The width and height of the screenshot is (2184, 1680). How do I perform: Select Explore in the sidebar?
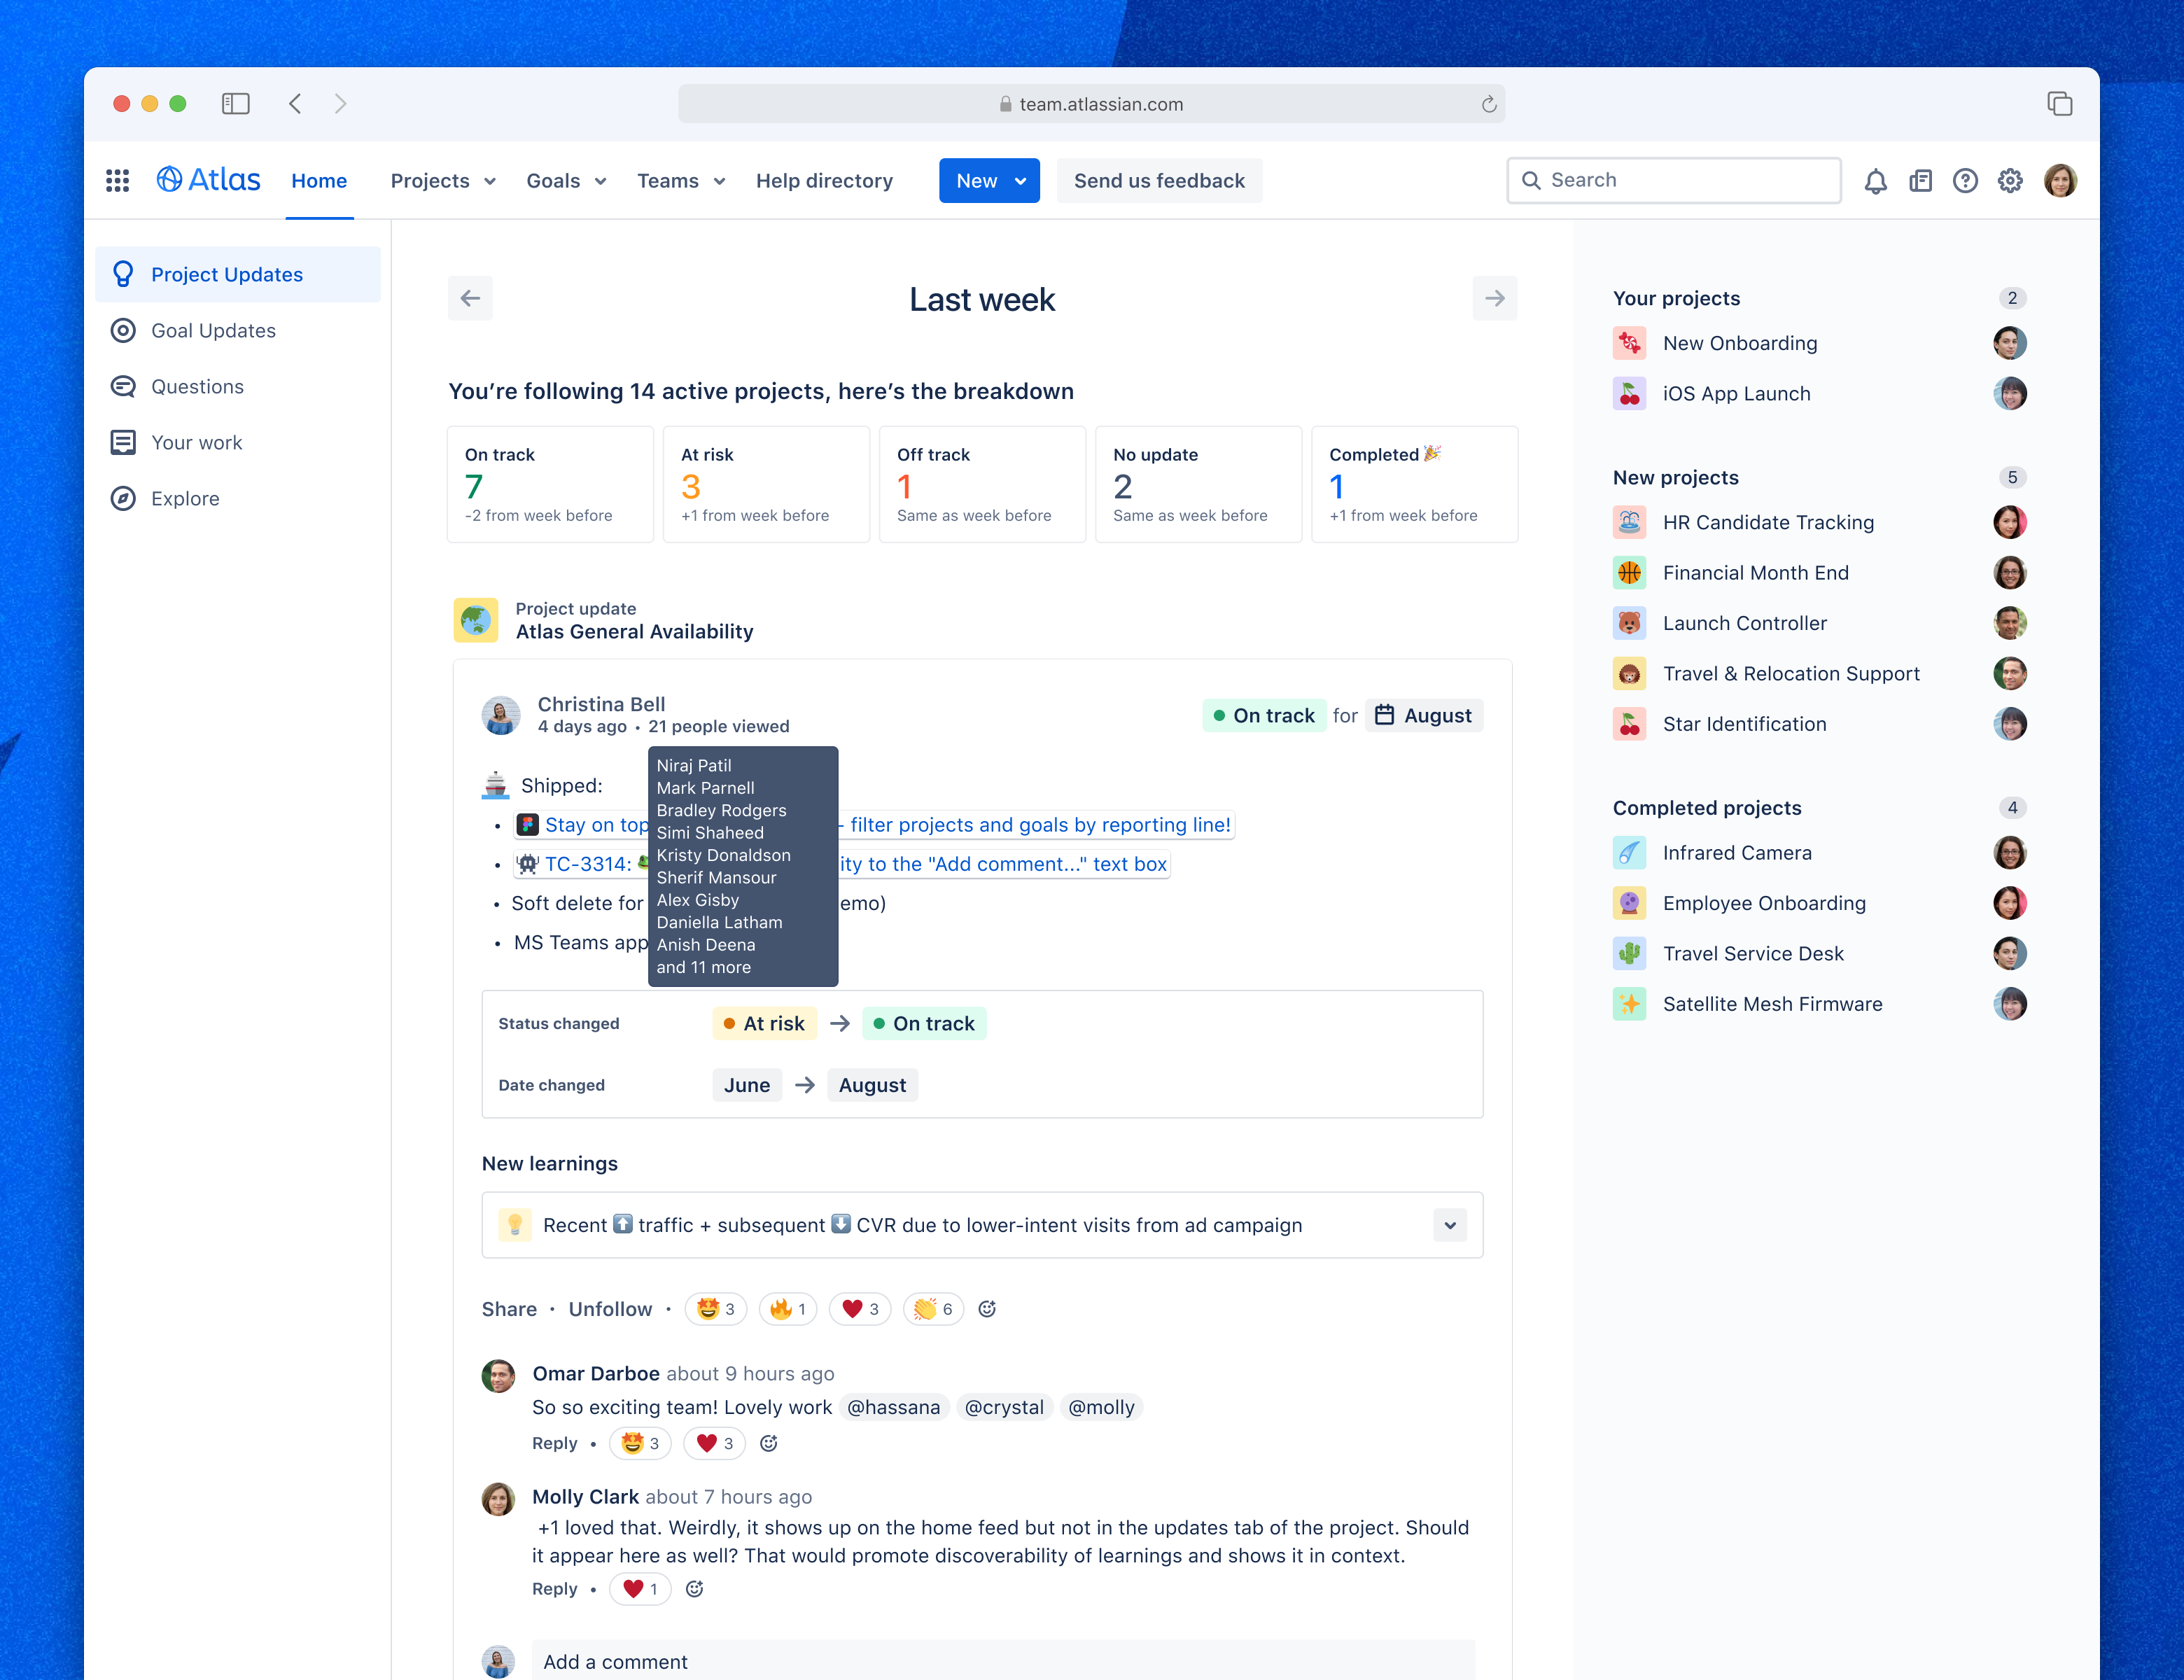(186, 498)
